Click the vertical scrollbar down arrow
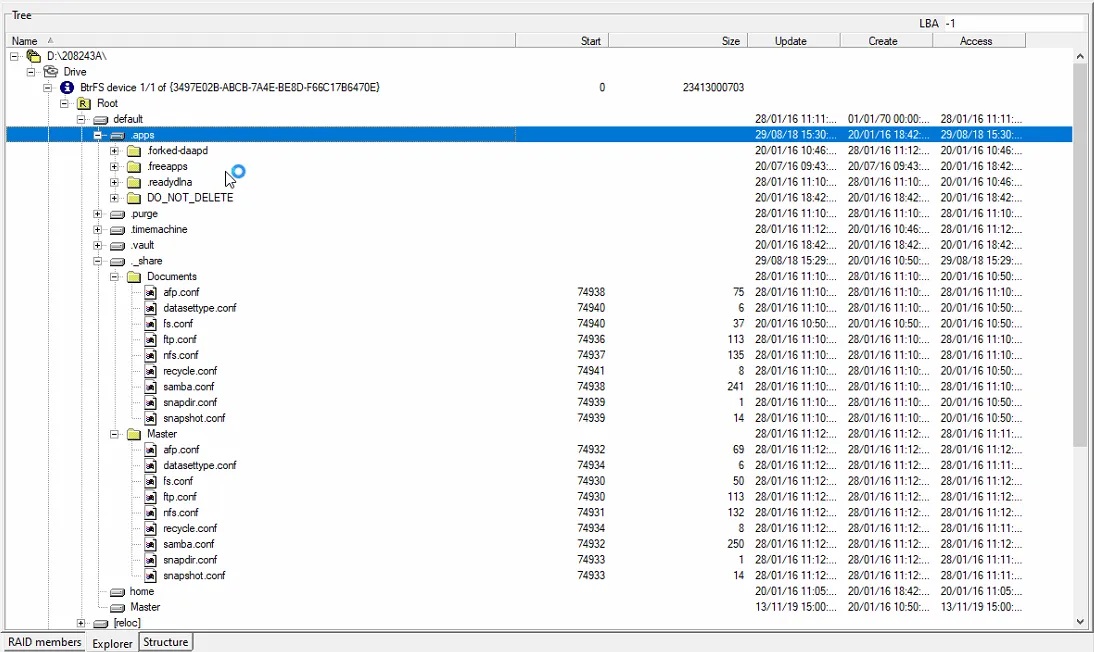The image size is (1094, 652). point(1080,622)
